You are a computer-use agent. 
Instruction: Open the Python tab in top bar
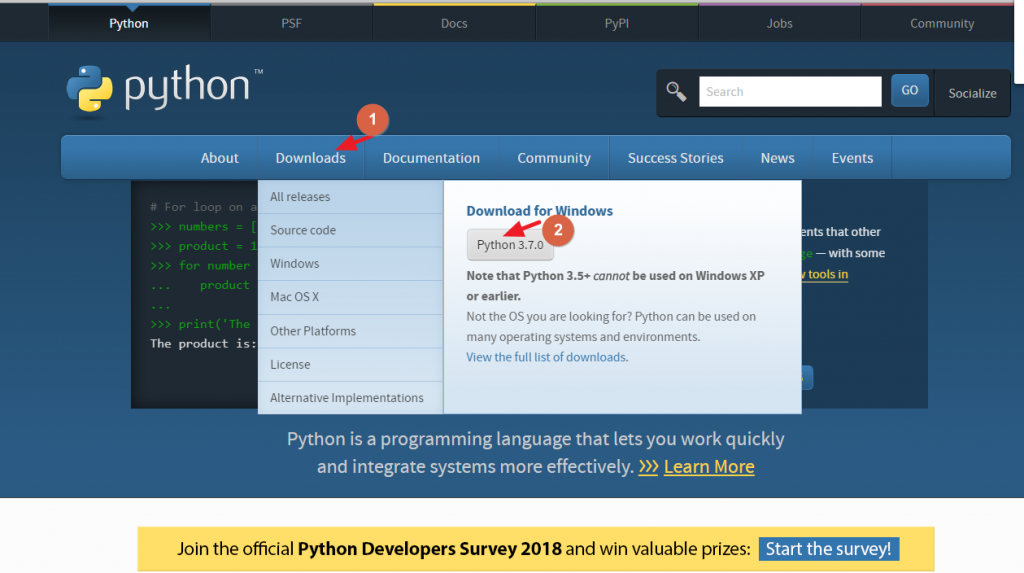coord(129,24)
